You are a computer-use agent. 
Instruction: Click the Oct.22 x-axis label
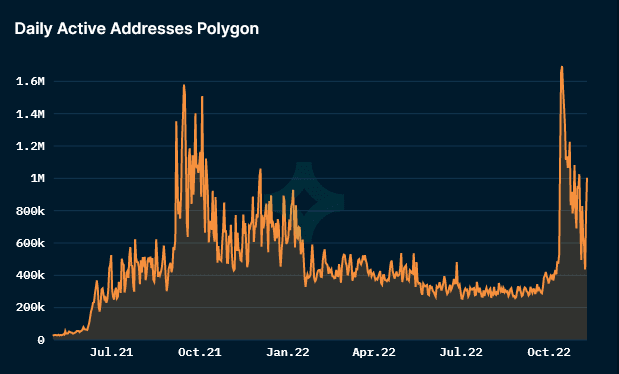(549, 352)
